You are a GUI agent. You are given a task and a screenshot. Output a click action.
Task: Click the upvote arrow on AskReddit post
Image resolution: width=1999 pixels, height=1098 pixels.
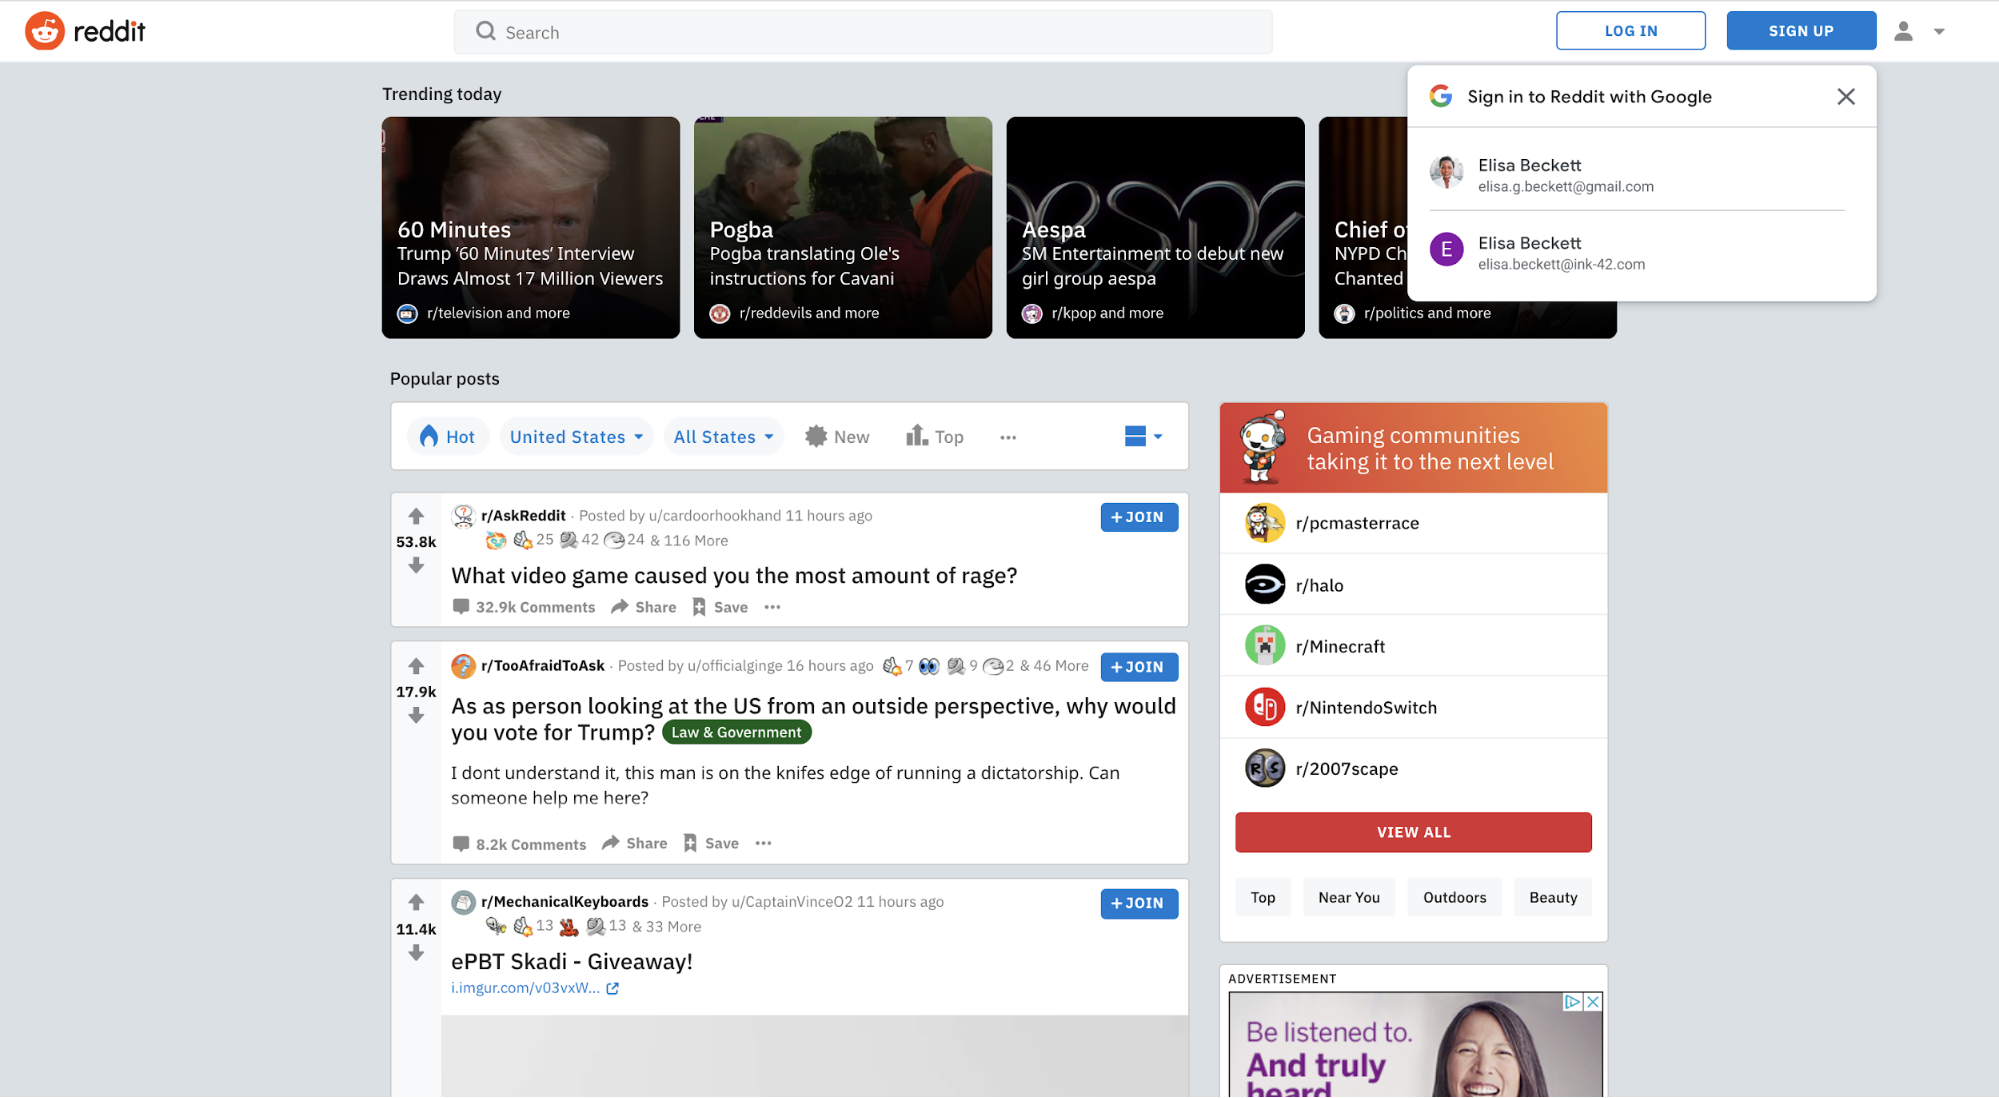[x=415, y=517]
